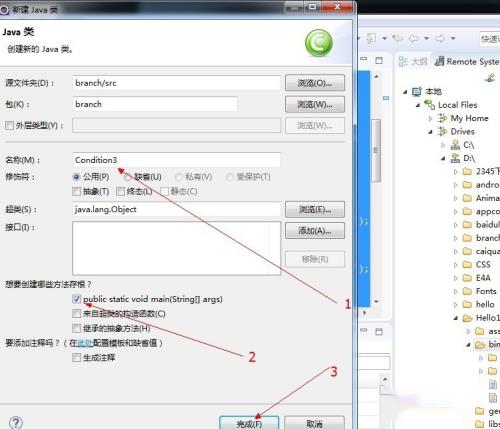Click the superclass field java.lang.Object
500x429 pixels.
pos(176,209)
